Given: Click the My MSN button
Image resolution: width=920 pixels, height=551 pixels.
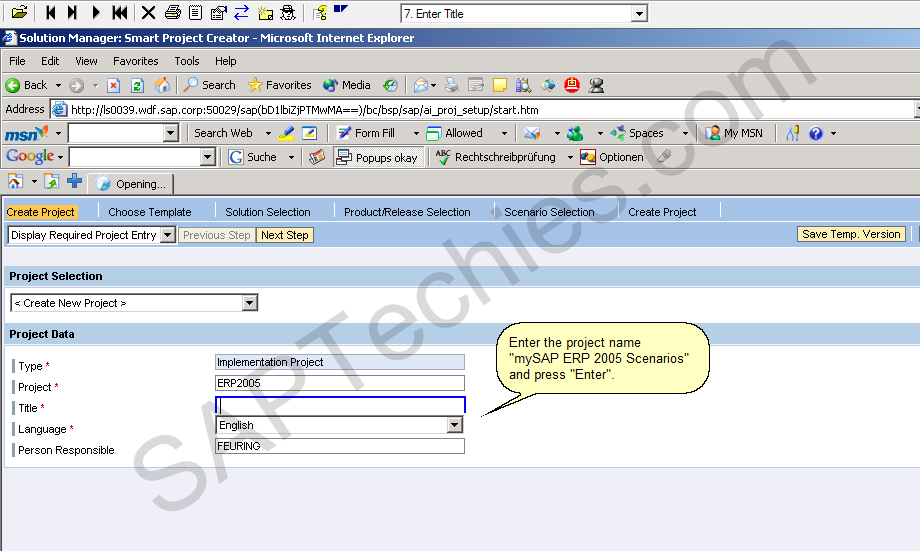Looking at the screenshot, I should pyautogui.click(x=734, y=133).
